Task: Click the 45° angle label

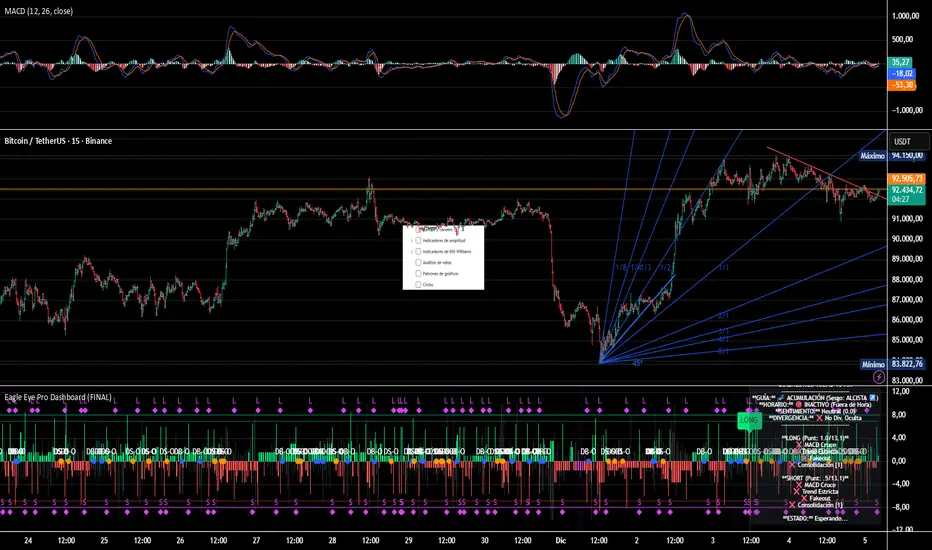Action: 637,363
